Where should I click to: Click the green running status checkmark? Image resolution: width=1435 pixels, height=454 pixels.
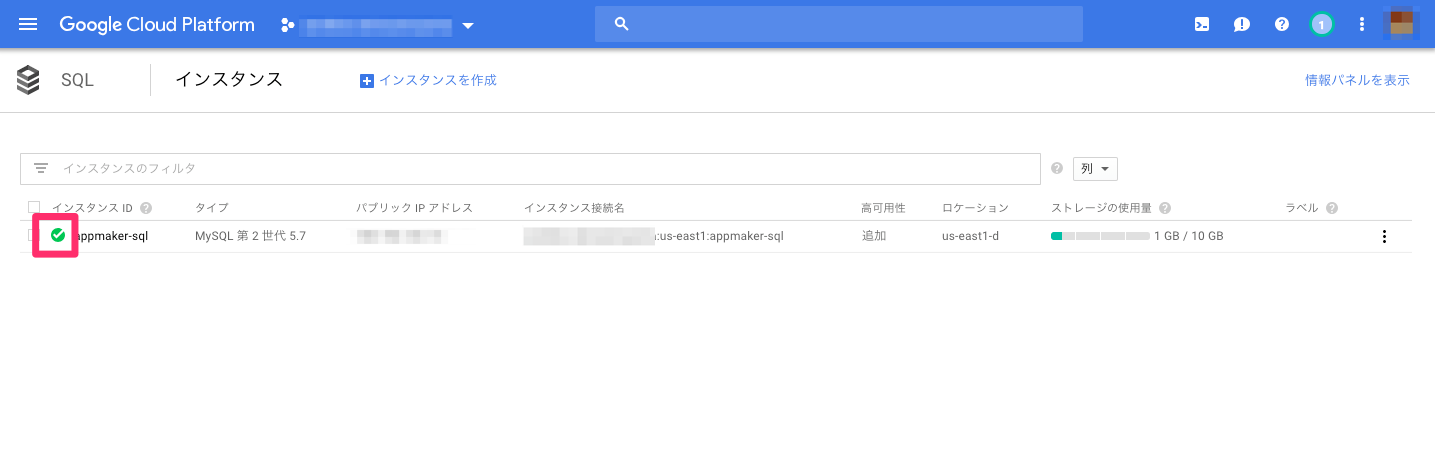click(58, 235)
